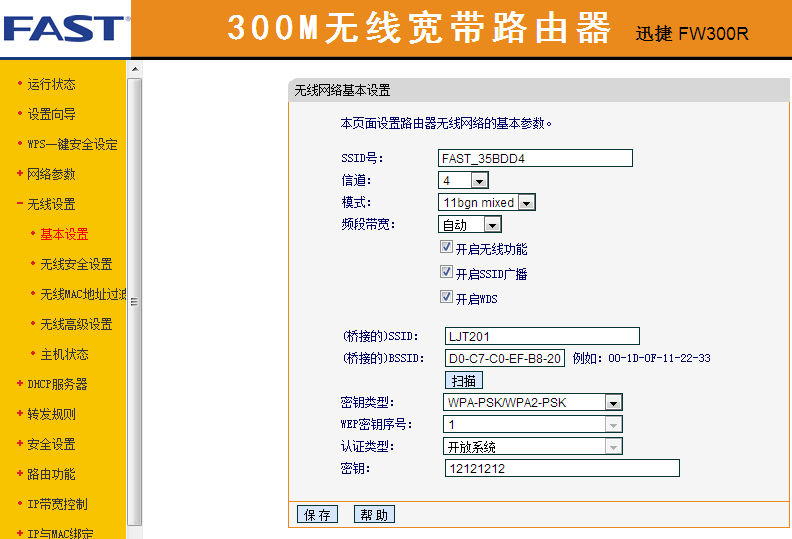Expand 网络参数 section
This screenshot has width=792, height=539.
(51, 174)
